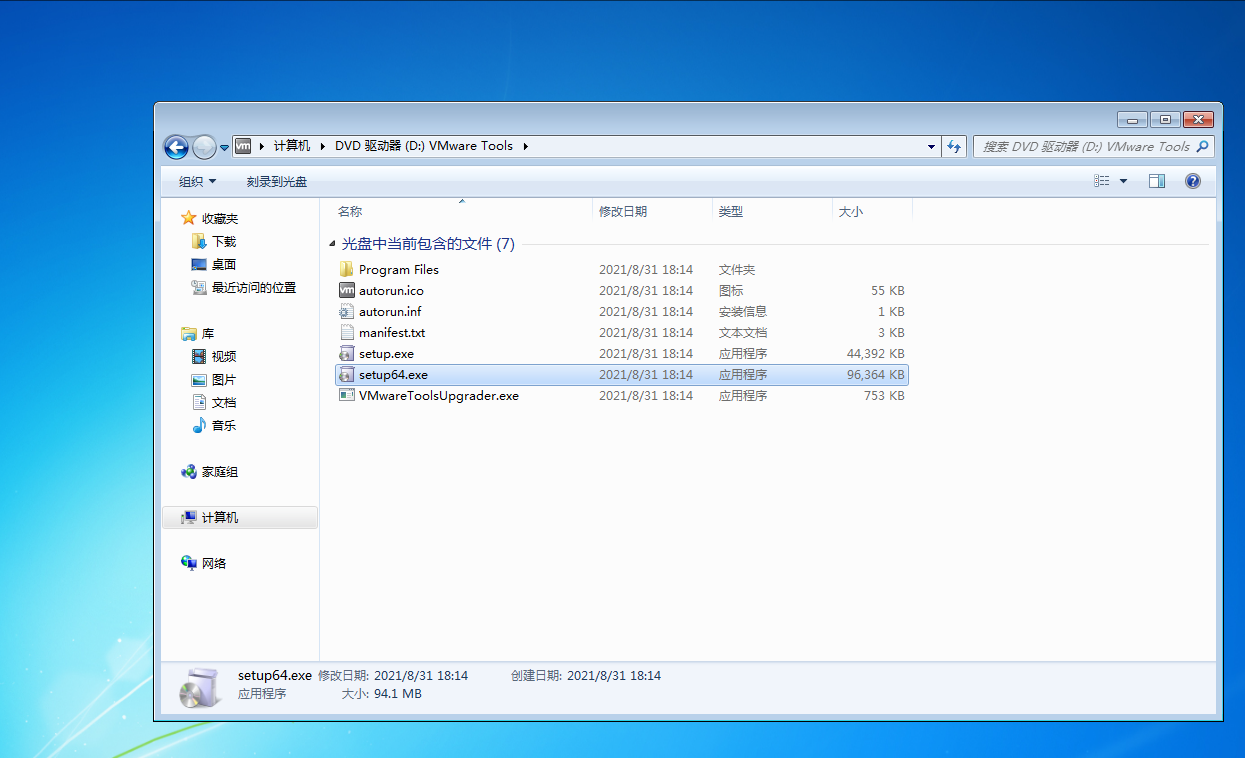This screenshot has height=758, width=1245.
Task: Click the 96,364 KB size cell
Action: 875,374
